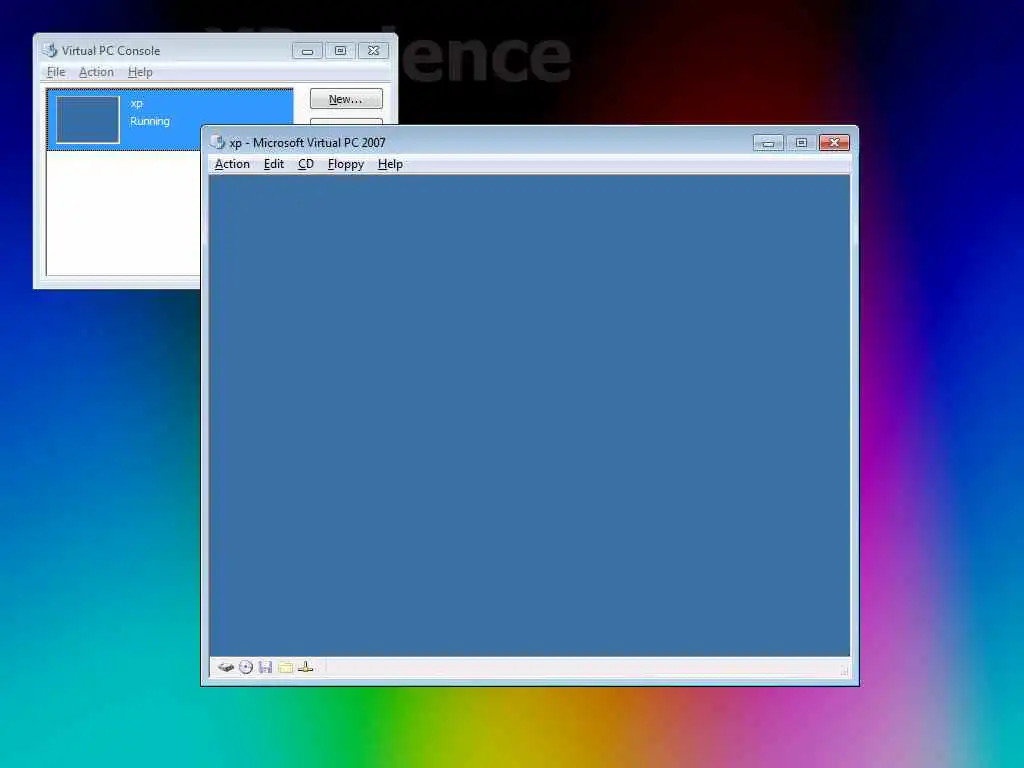Click the Virtual PC Console title icon
1024x768 pixels.
click(x=50, y=50)
